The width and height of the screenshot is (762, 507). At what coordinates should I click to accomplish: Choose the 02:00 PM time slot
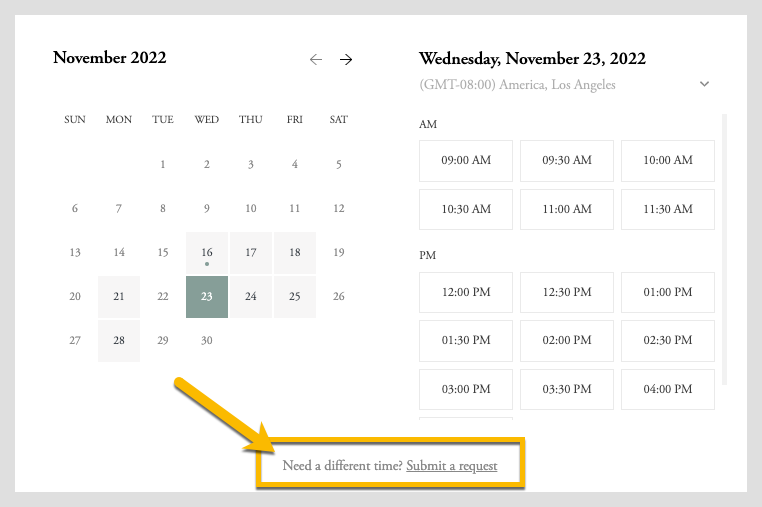click(x=567, y=341)
